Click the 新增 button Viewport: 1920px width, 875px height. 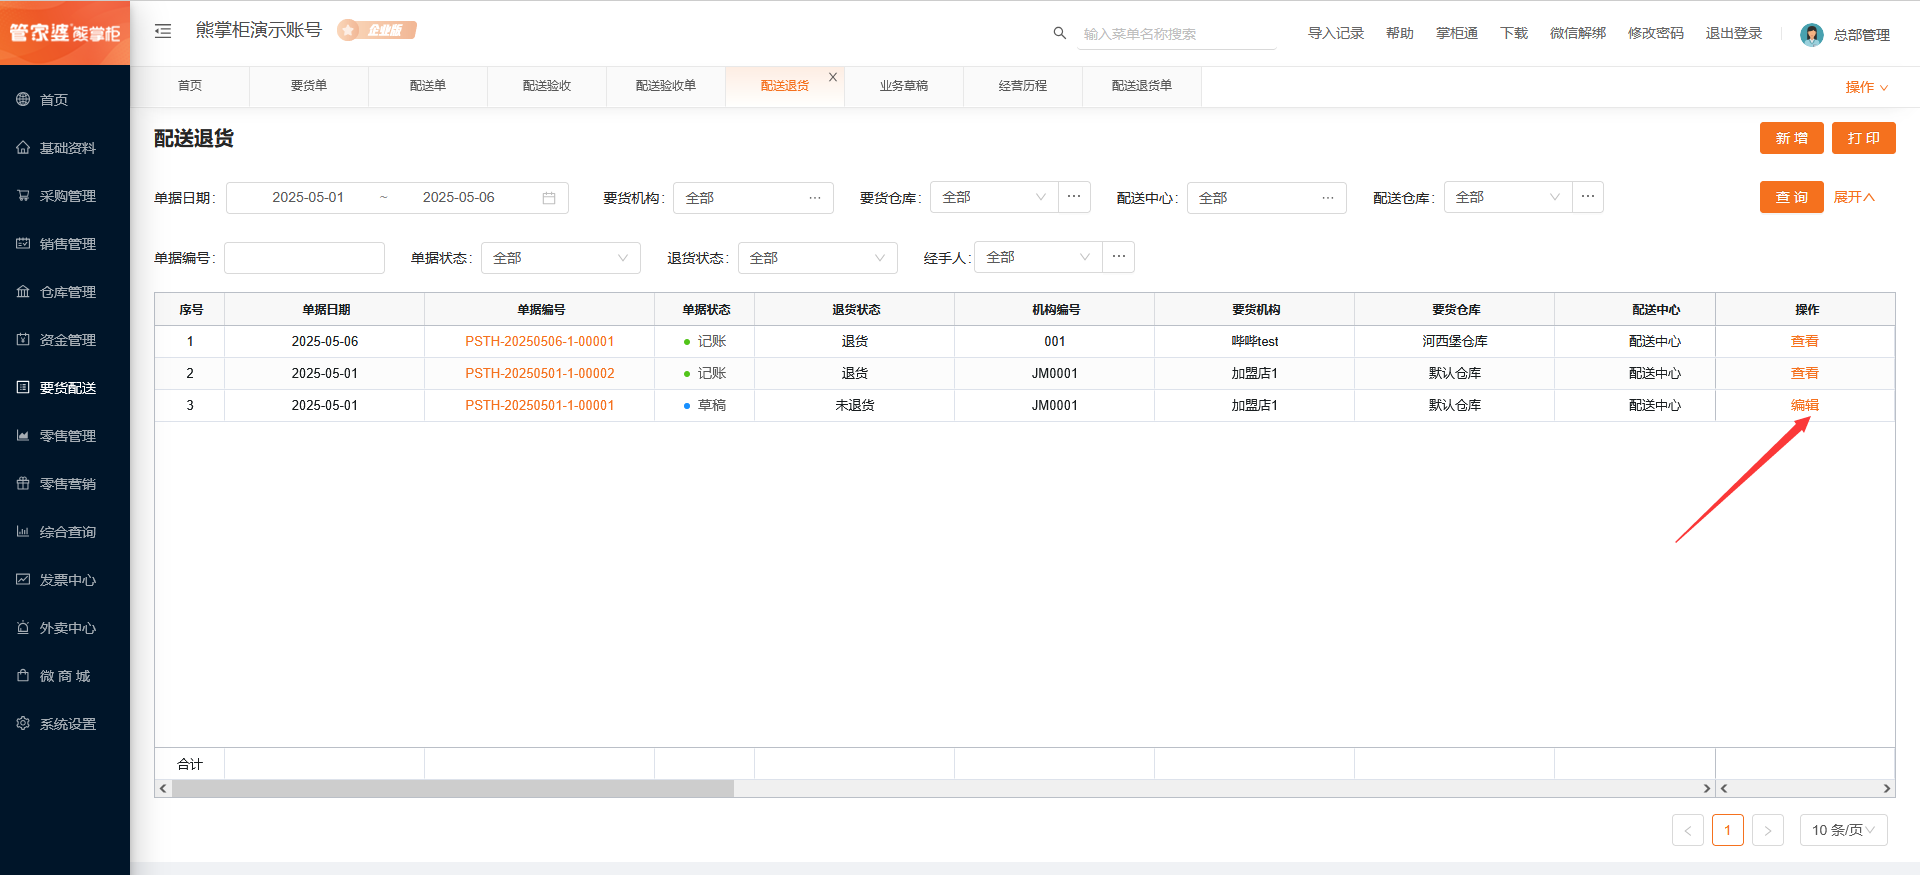[1792, 138]
